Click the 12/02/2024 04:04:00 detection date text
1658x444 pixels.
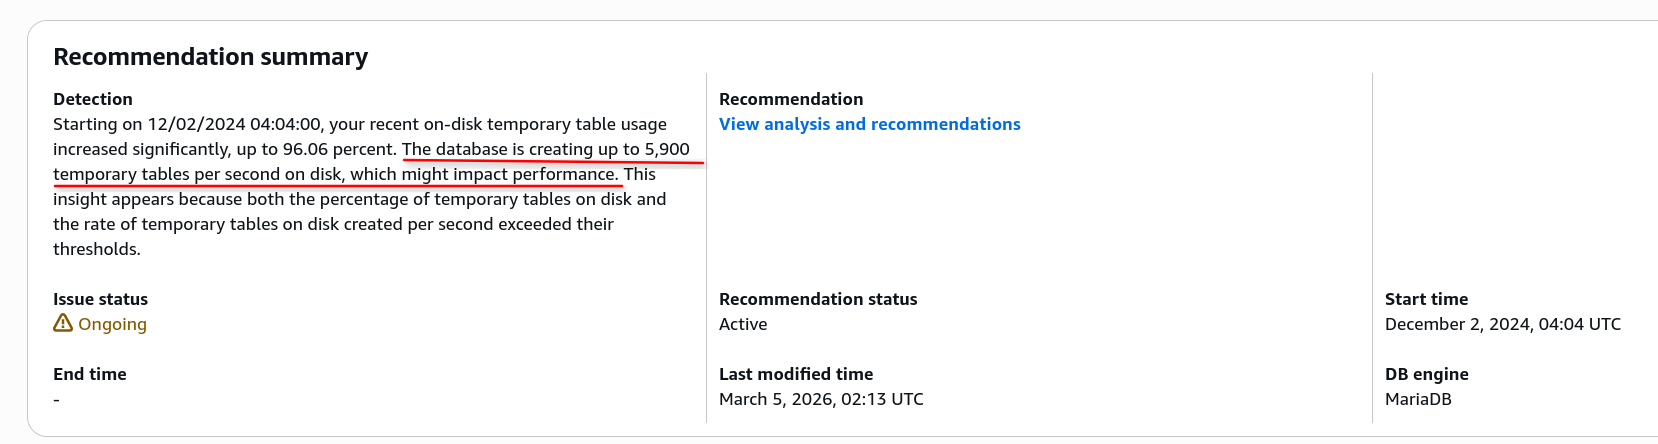pos(234,124)
